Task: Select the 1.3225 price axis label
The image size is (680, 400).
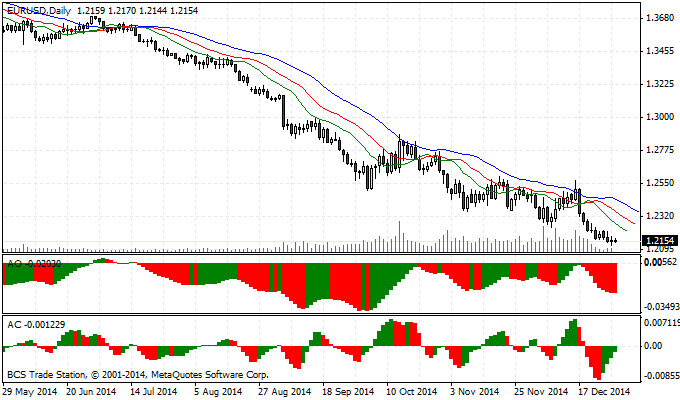Action: point(660,84)
